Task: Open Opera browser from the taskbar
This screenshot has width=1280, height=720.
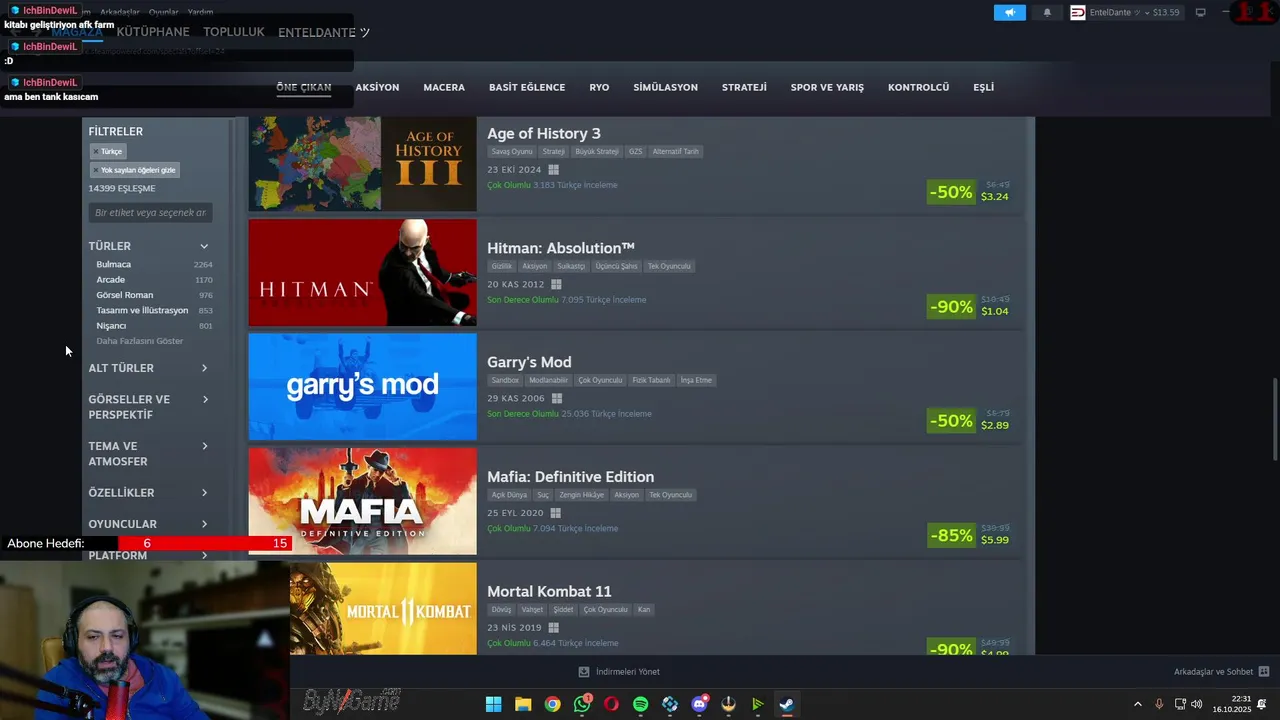Action: pyautogui.click(x=611, y=704)
